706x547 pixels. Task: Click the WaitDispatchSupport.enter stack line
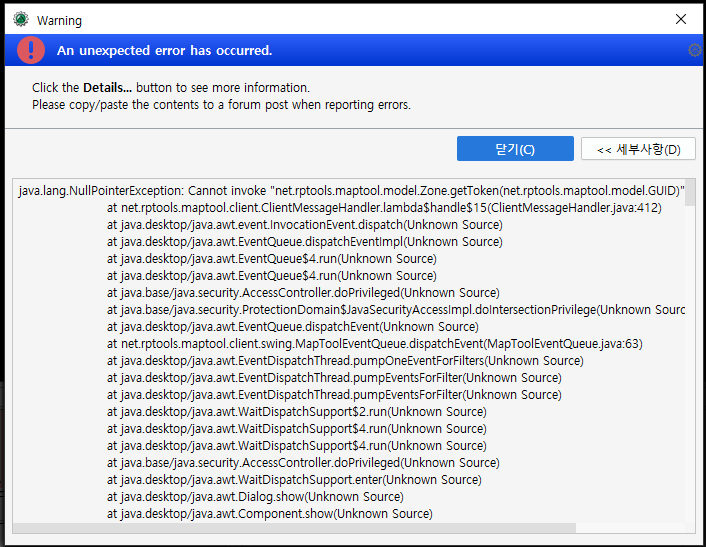point(294,480)
